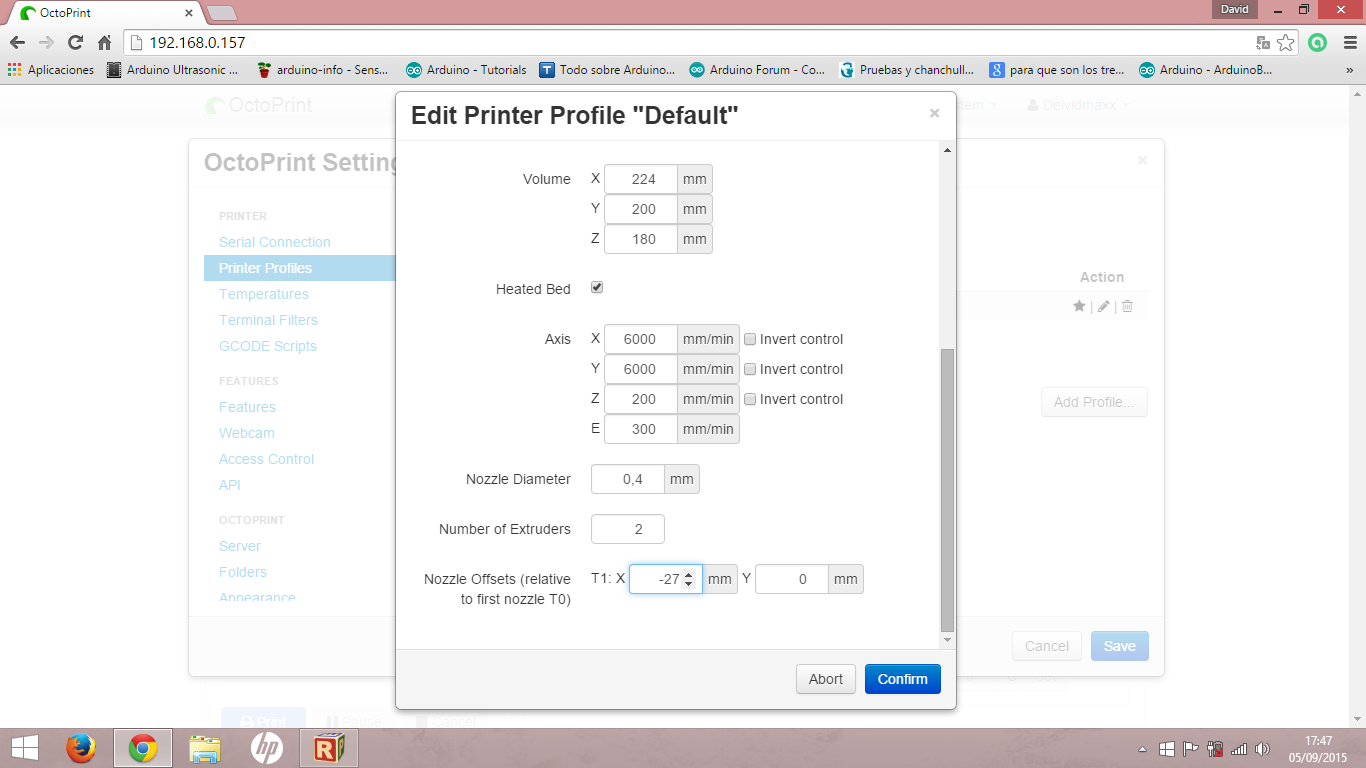This screenshot has height=768, width=1366.
Task: Click the OctoPrint logo link
Action: click(x=258, y=105)
